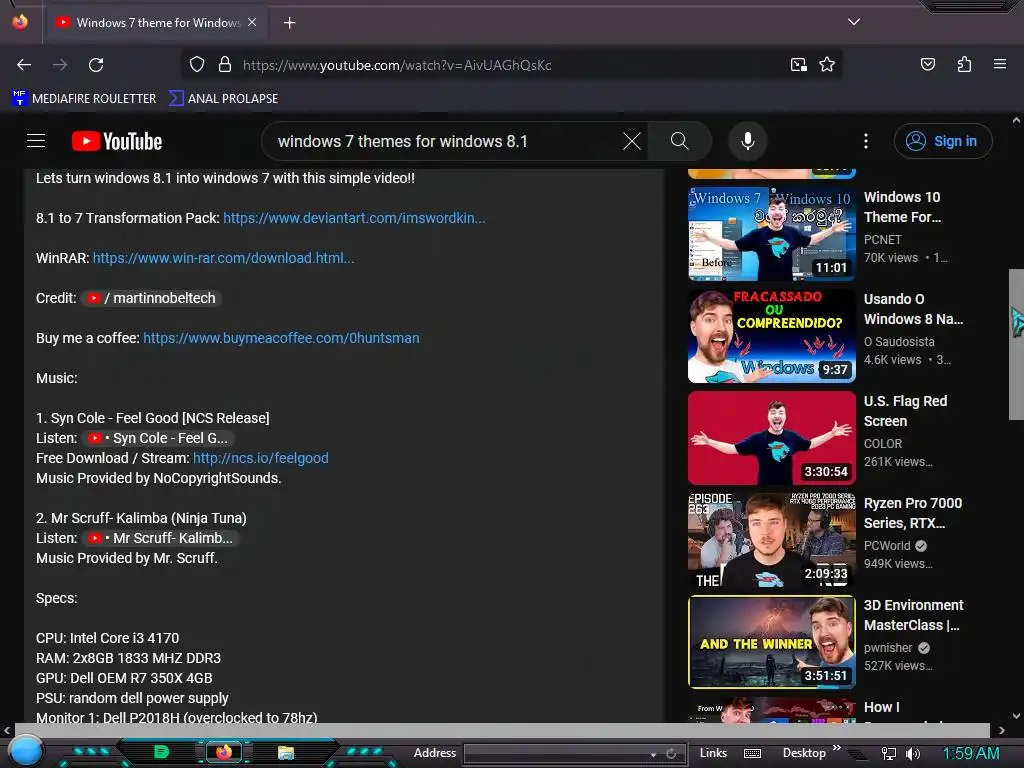
Task: Open Firefox application menu
Action: [x=1000, y=64]
